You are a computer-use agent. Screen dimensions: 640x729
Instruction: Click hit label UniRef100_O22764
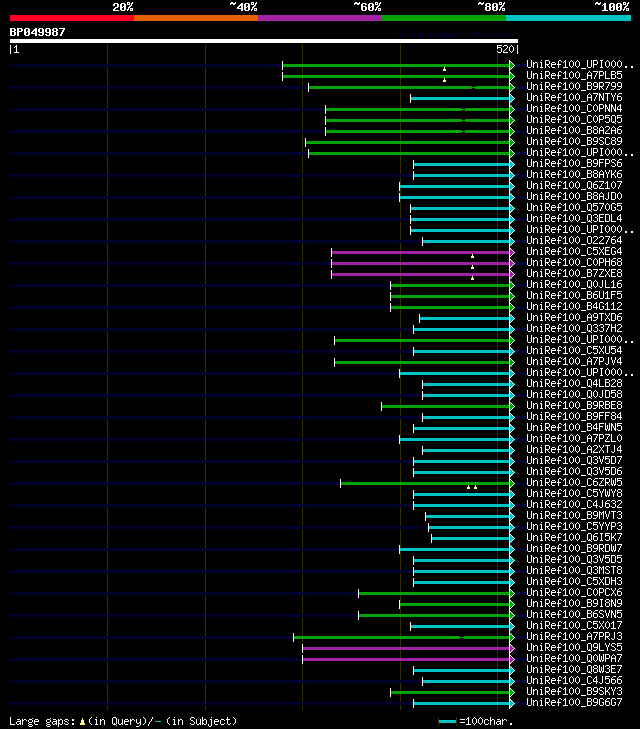pos(574,240)
